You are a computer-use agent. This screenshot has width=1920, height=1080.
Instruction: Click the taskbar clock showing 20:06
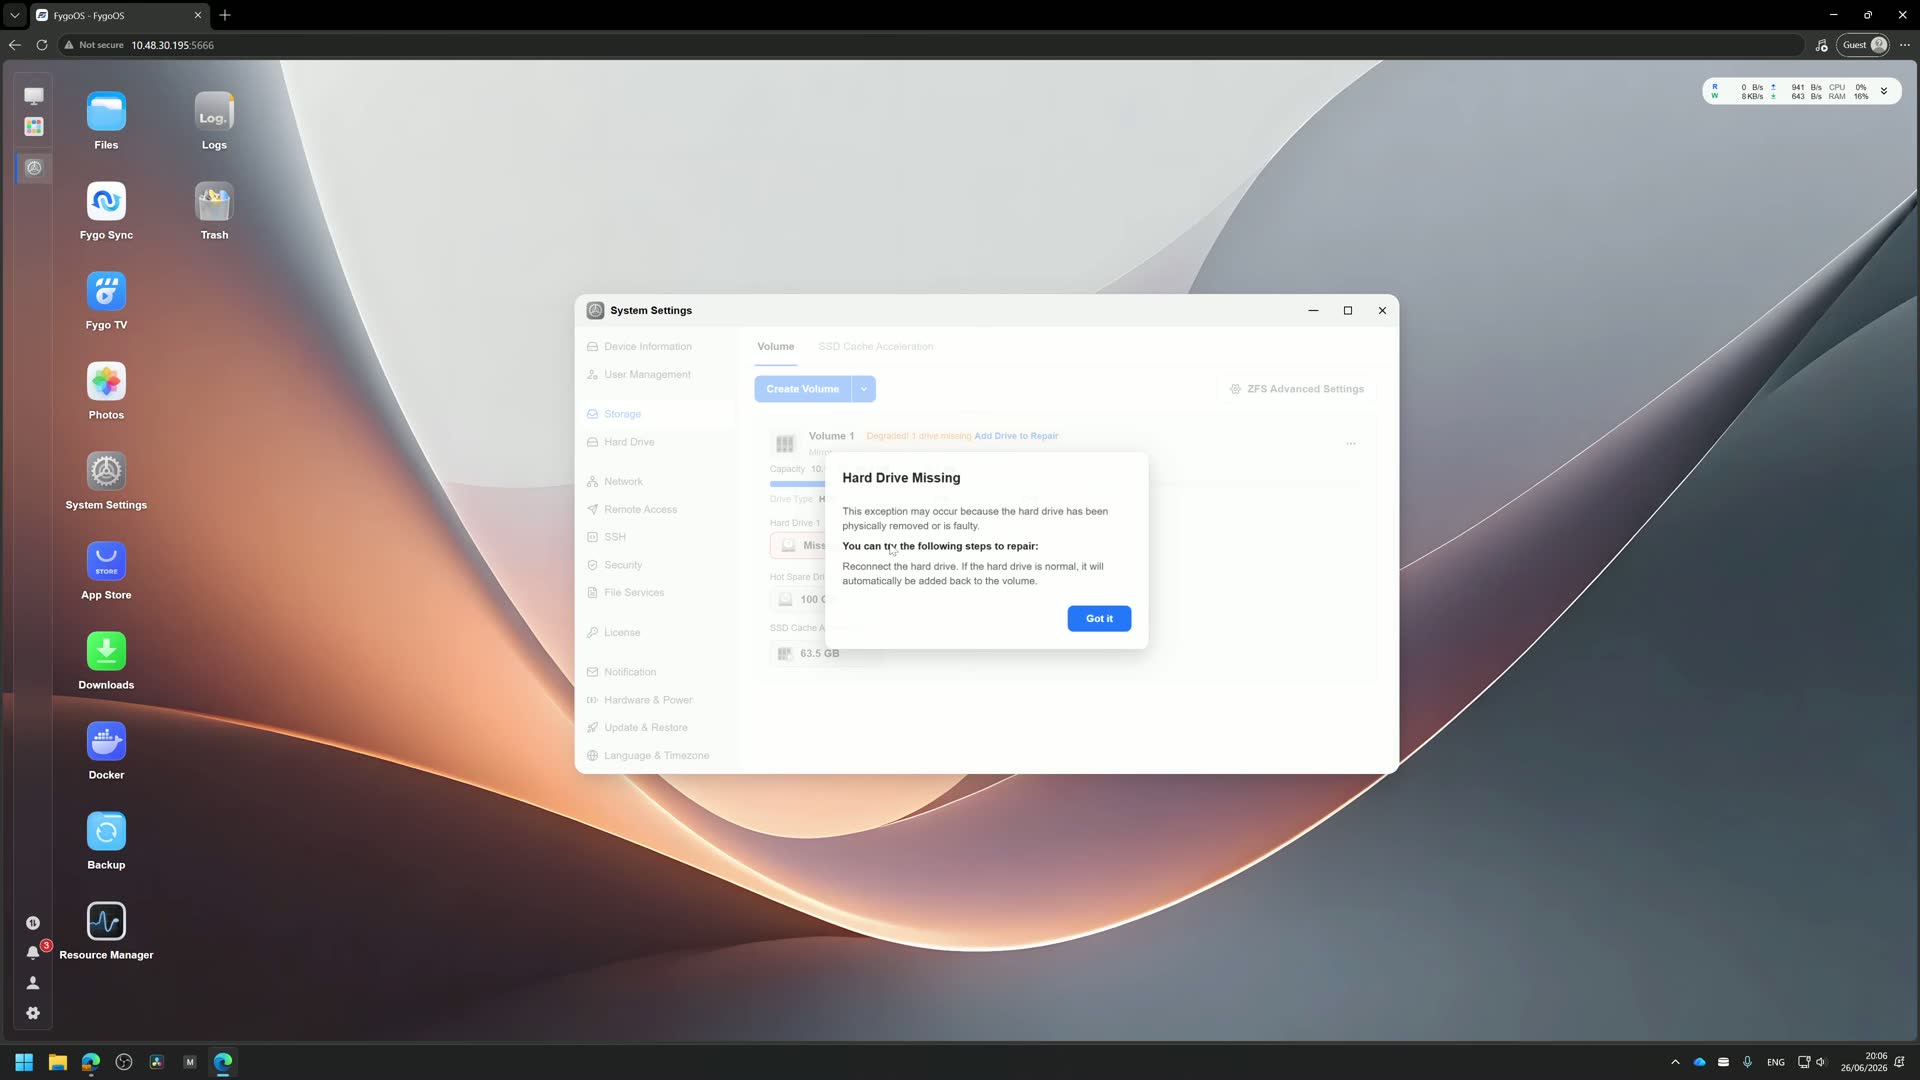click(1863, 1062)
